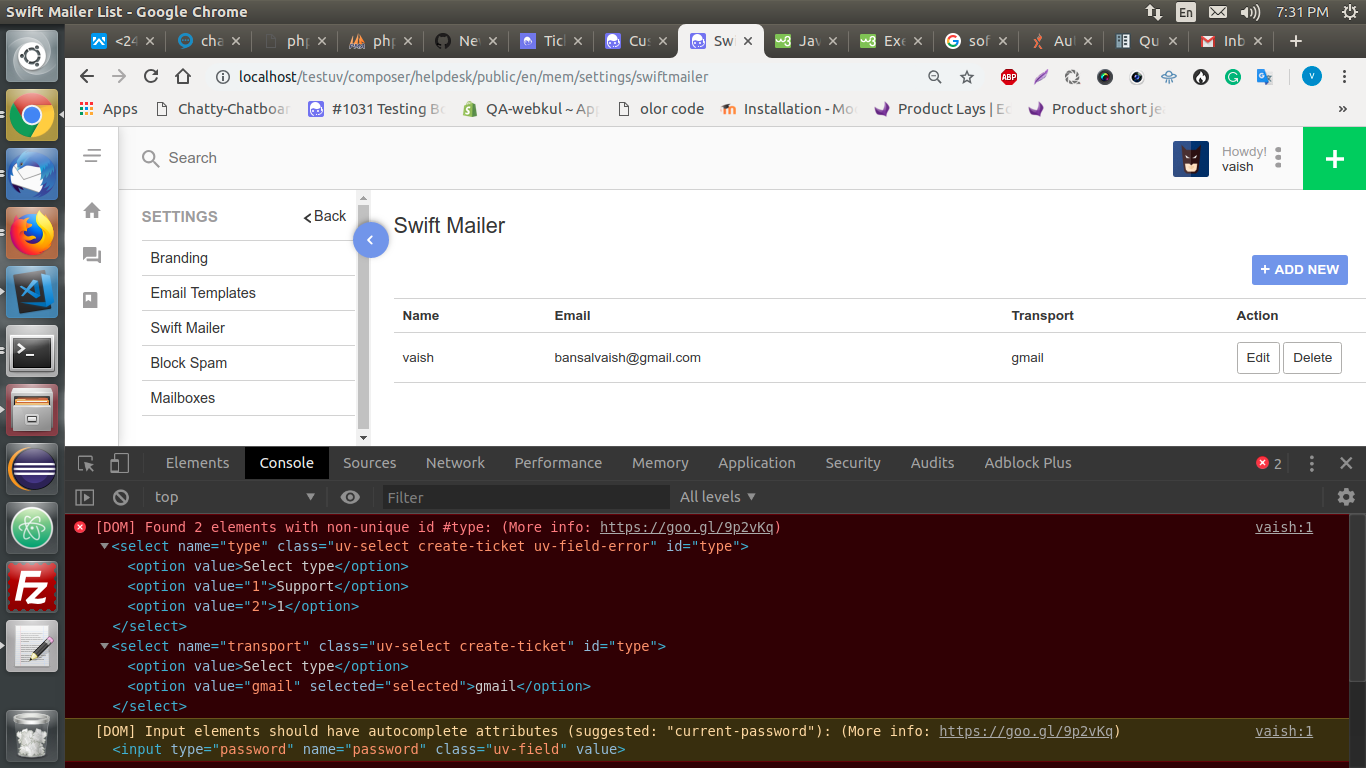1366x768 pixels.
Task: Clear the console using the clear icon
Action: pos(120,497)
